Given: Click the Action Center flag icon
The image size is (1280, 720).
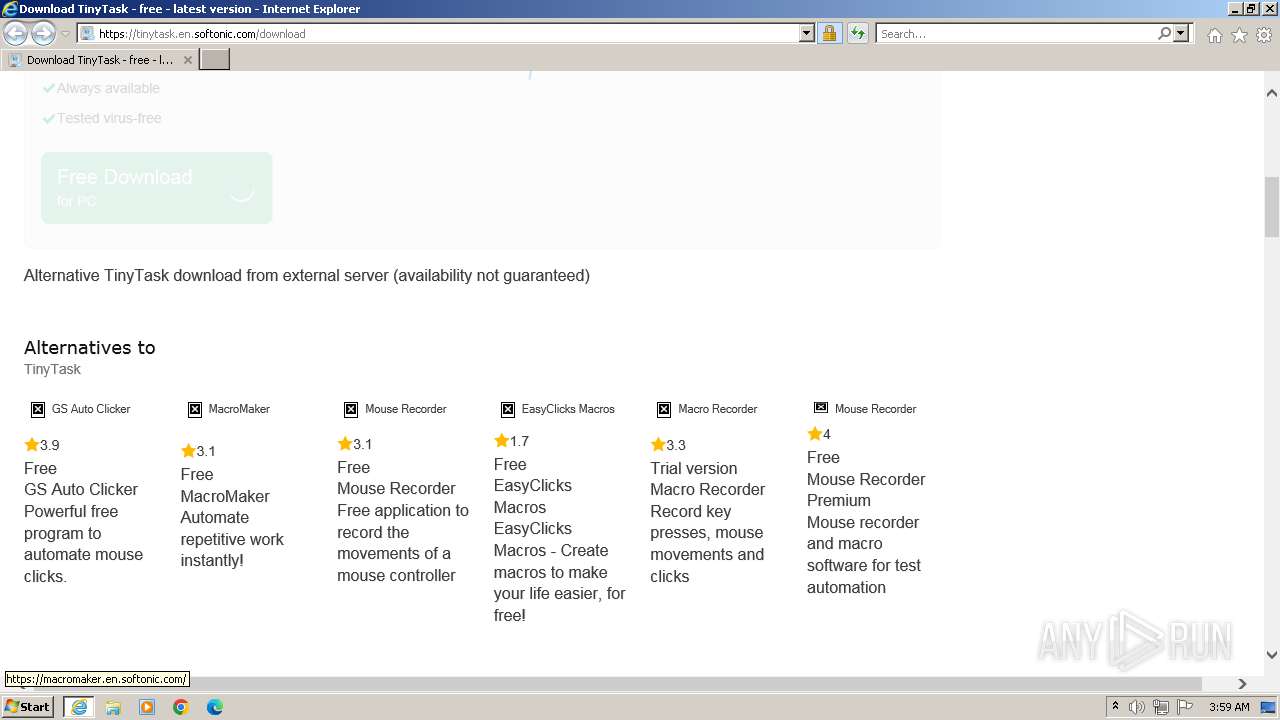Looking at the screenshot, I should (1185, 707).
